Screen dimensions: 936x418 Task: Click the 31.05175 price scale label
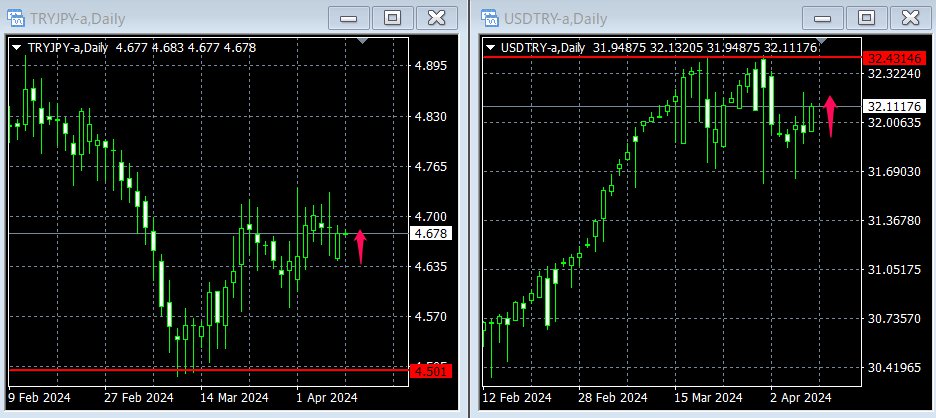894,270
